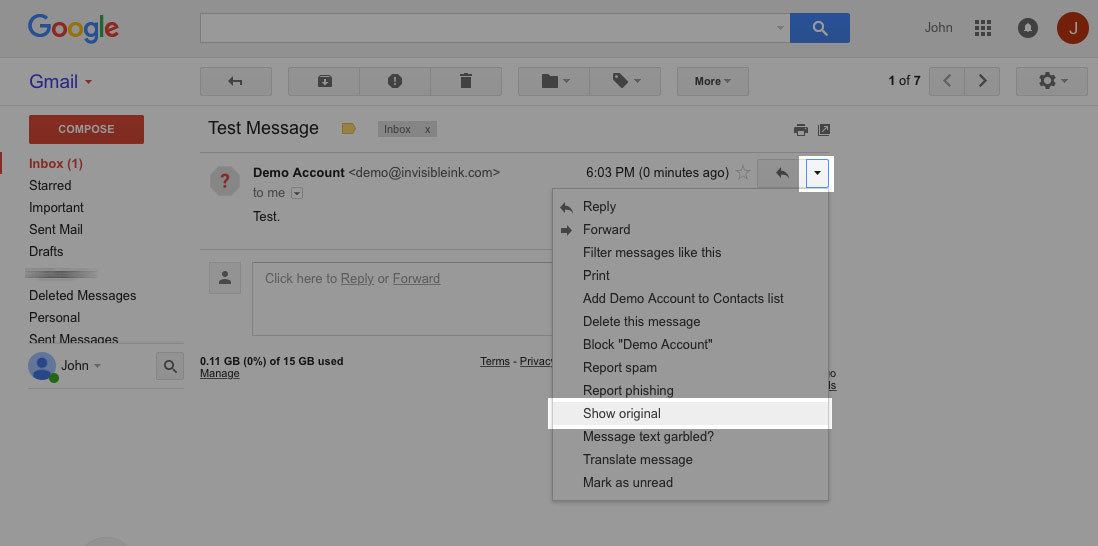Viewport: 1098px width, 546px height.
Task: Open the More actions dropdown
Action: coord(713,81)
